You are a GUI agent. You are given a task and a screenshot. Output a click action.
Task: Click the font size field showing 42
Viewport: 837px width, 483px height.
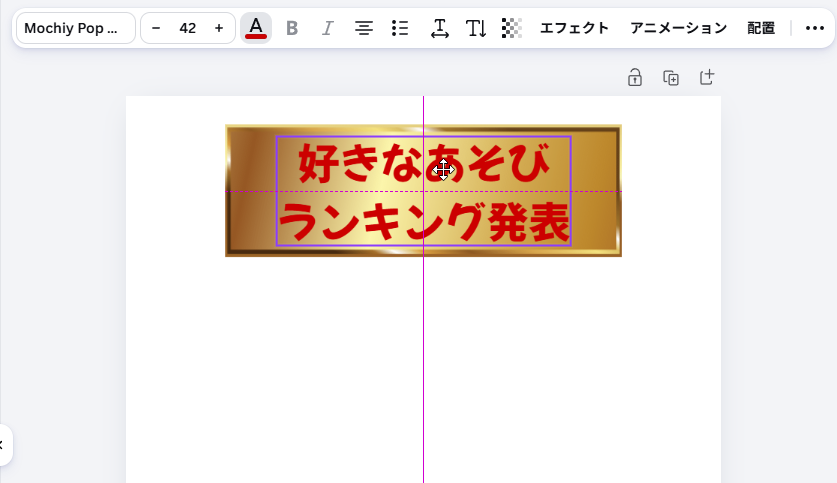coord(187,28)
